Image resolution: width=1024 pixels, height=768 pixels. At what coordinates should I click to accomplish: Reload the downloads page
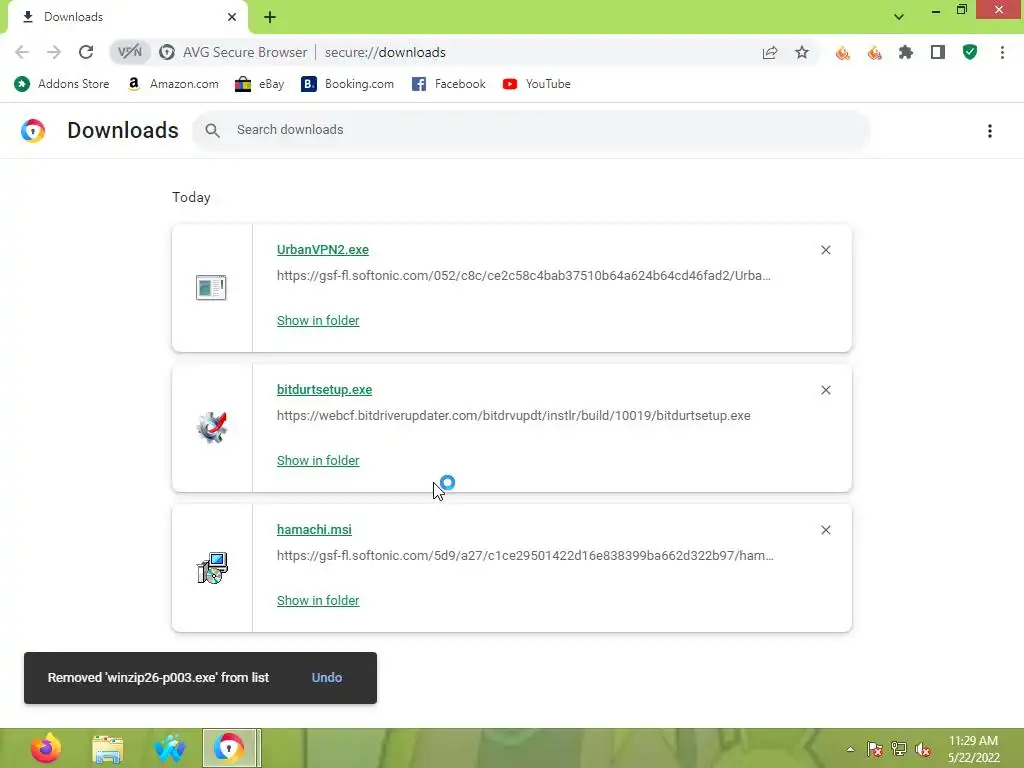coord(86,52)
